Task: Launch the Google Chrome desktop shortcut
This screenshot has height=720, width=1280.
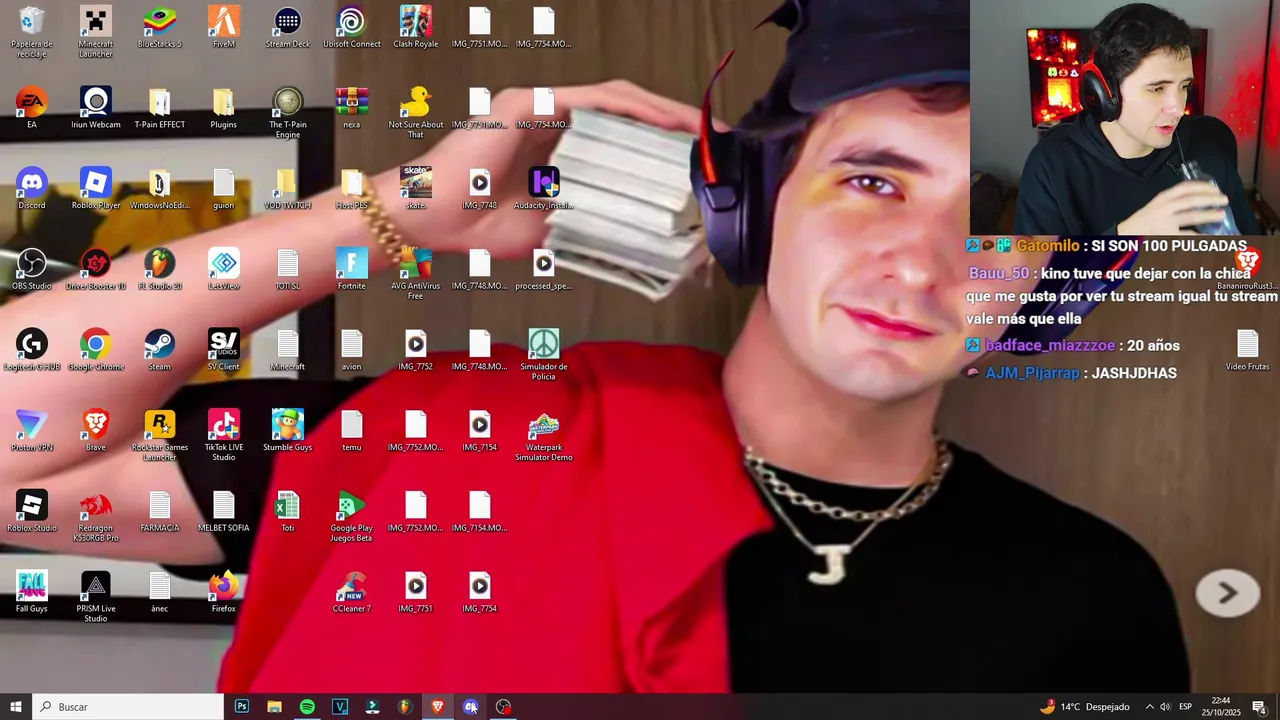Action: coord(96,351)
